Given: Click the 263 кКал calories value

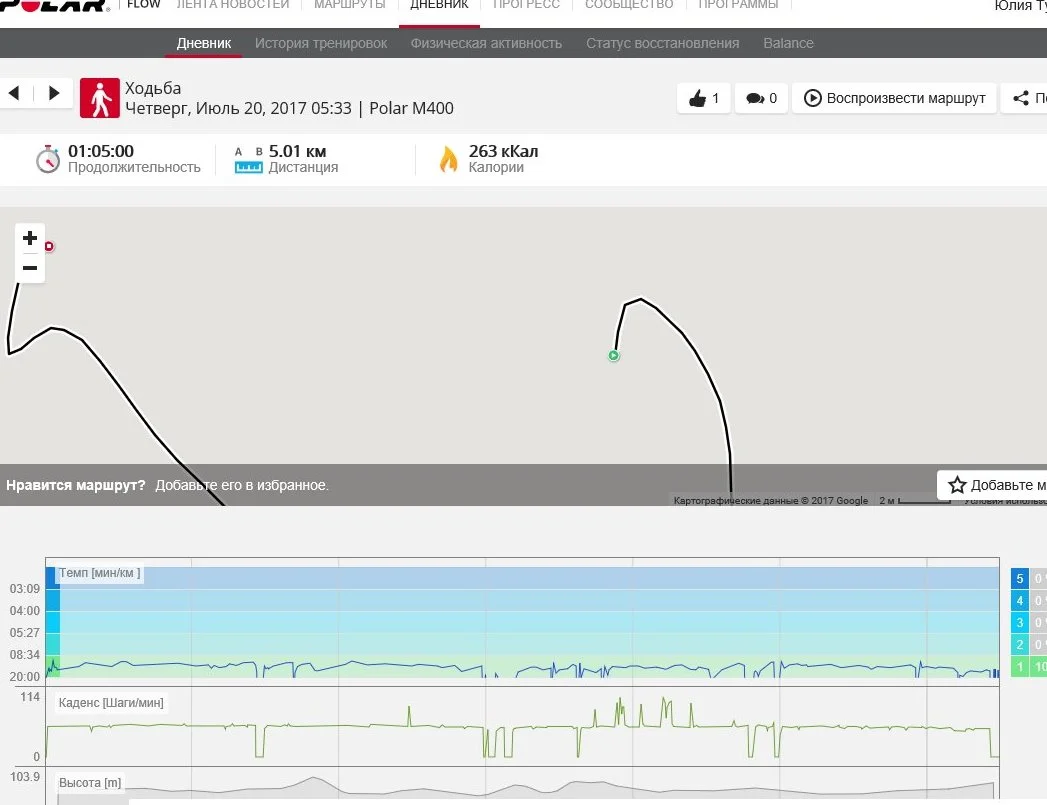Looking at the screenshot, I should (503, 152).
